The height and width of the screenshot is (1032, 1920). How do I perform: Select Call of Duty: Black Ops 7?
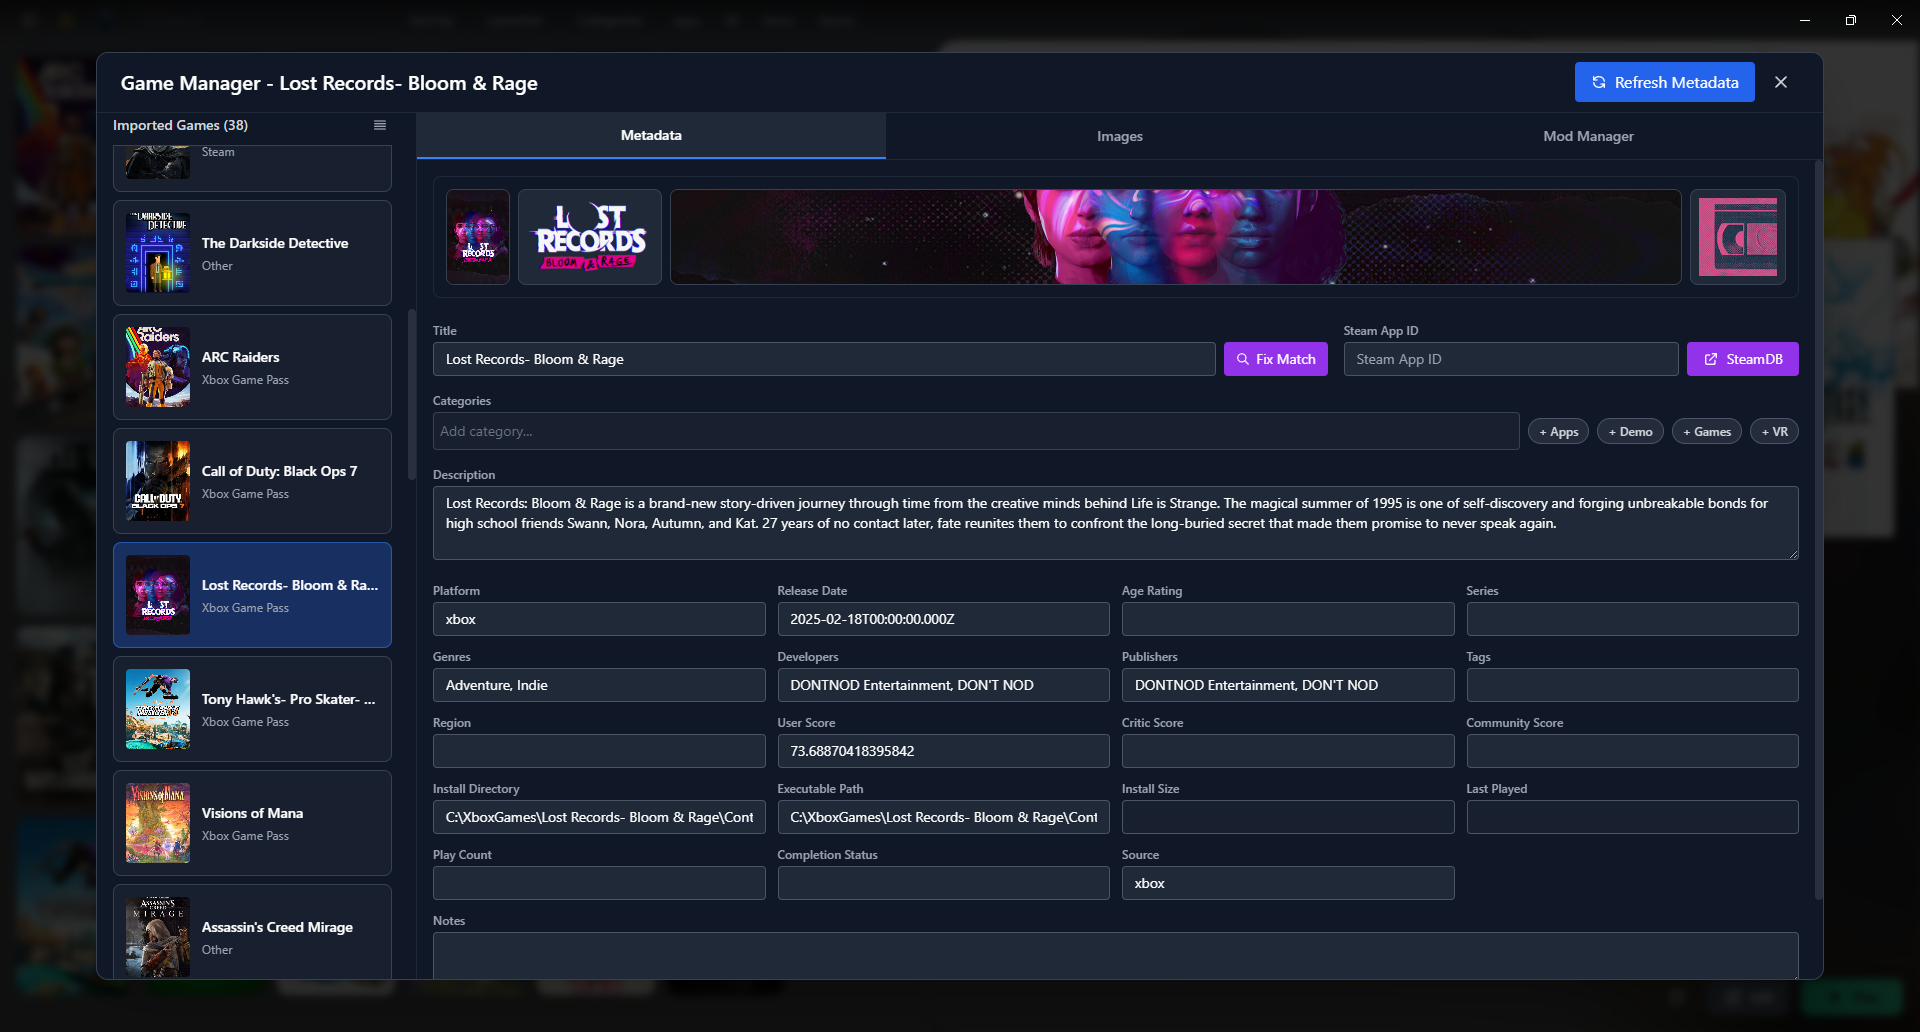point(252,480)
